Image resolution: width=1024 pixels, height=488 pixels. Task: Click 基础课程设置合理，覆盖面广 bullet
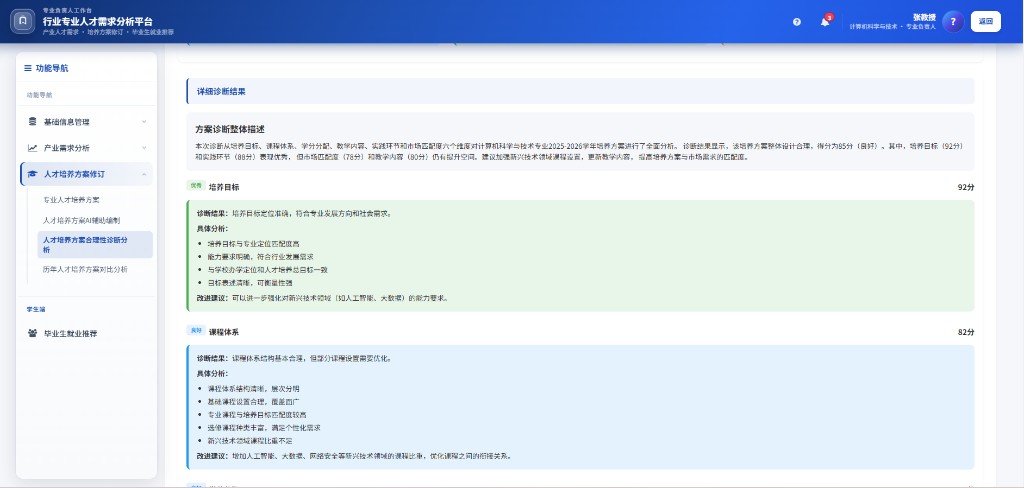[x=253, y=402]
